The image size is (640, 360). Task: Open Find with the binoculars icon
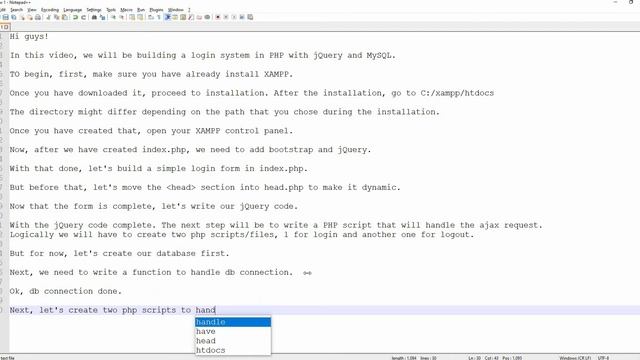94,17
